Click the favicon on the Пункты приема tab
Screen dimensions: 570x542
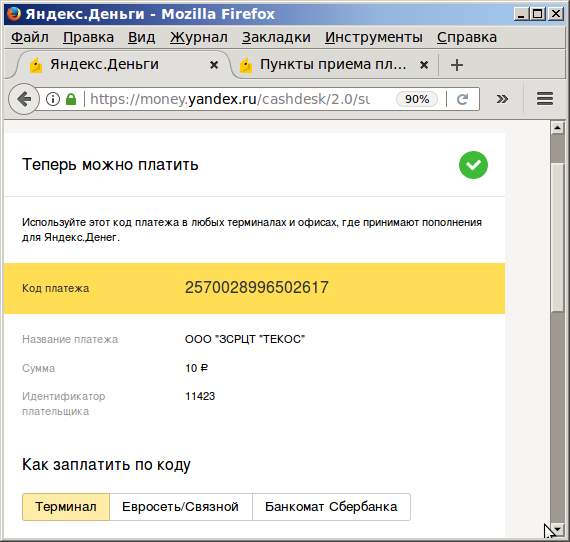click(x=246, y=65)
